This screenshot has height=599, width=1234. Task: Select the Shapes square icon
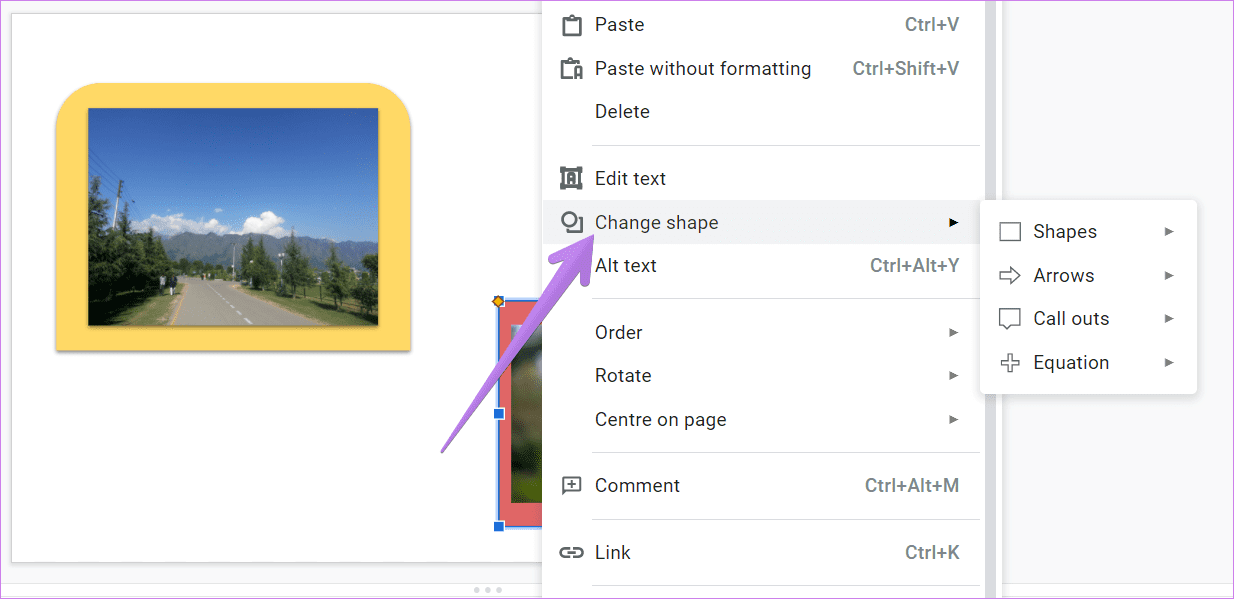coord(1010,231)
